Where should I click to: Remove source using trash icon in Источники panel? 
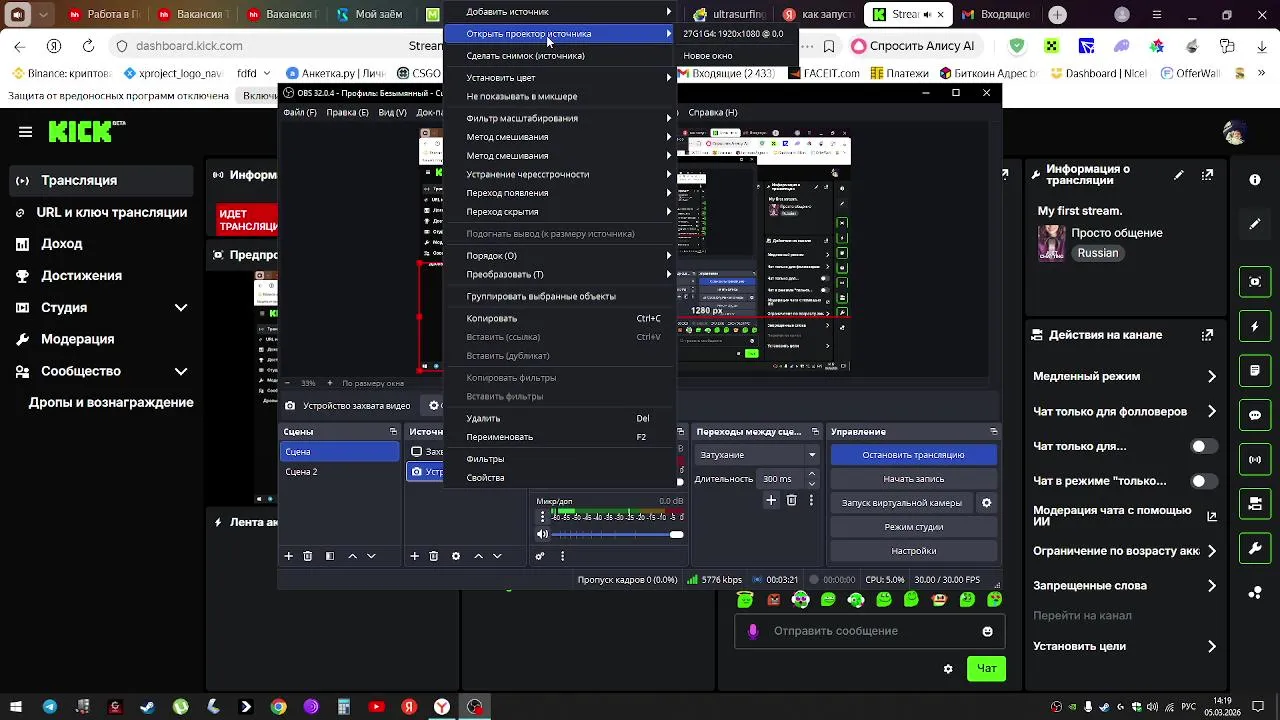434,556
